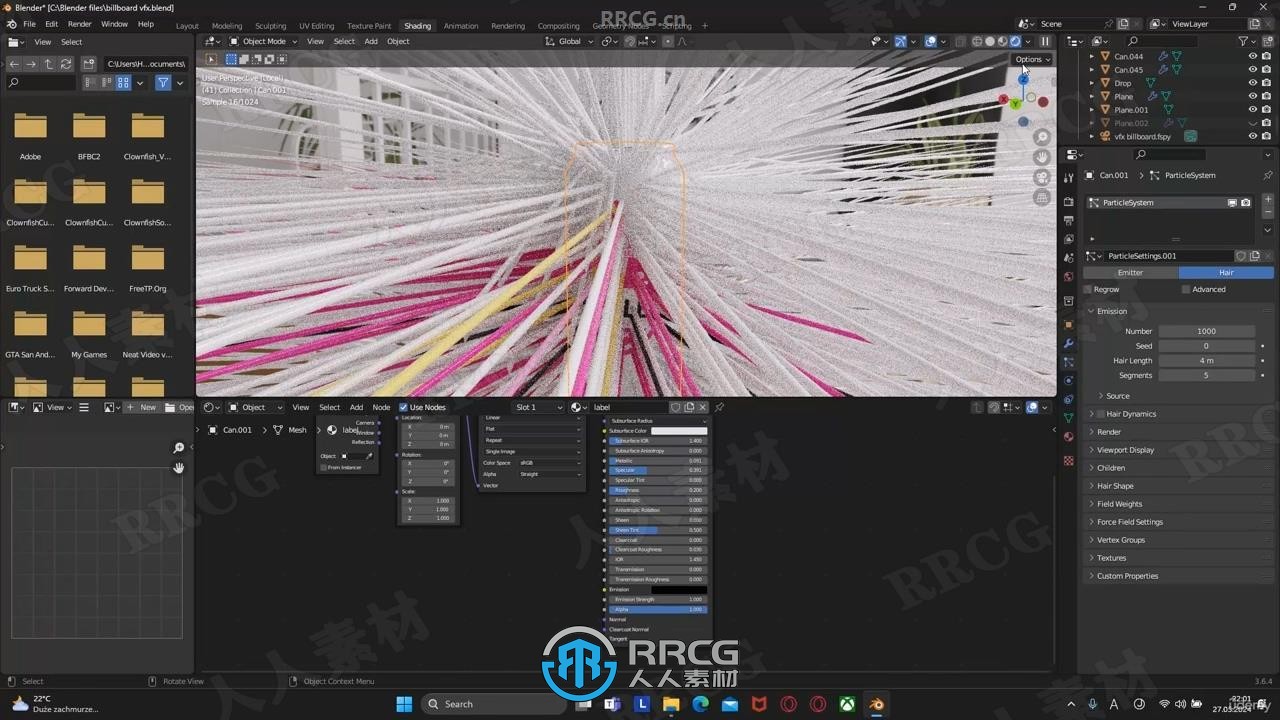Open the Object Mode dropdown
The height and width of the screenshot is (720, 1280).
click(262, 42)
